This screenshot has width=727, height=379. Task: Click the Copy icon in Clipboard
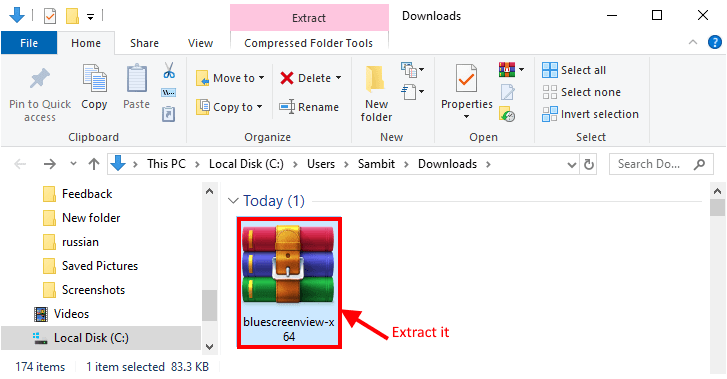(95, 78)
